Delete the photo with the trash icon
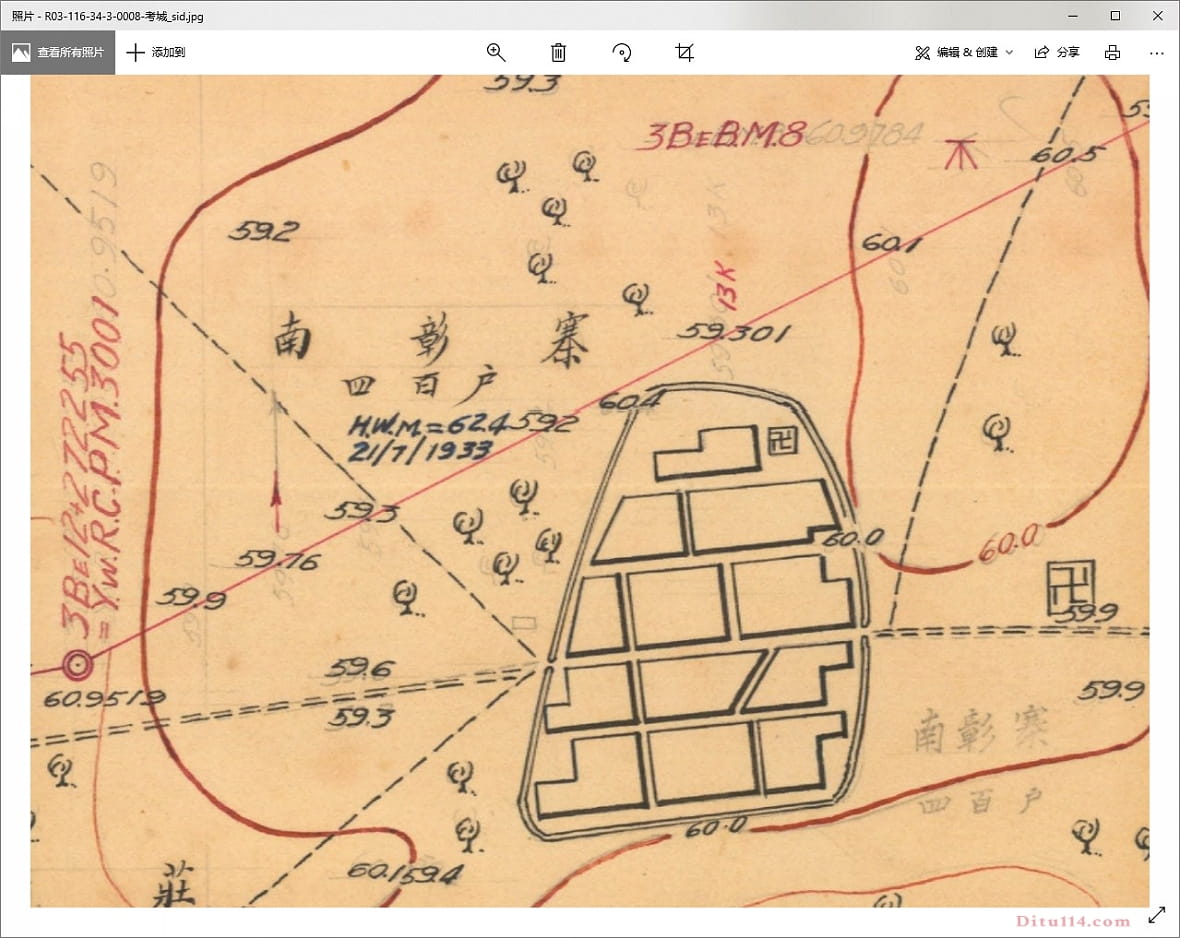 pyautogui.click(x=559, y=53)
